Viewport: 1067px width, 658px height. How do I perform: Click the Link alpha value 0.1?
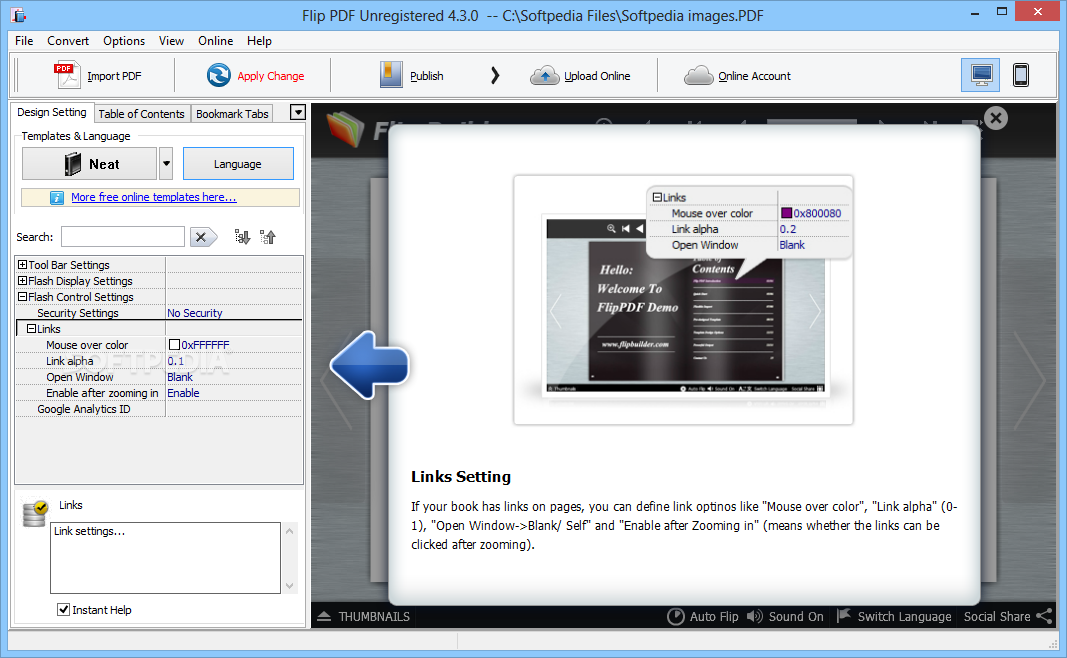176,361
